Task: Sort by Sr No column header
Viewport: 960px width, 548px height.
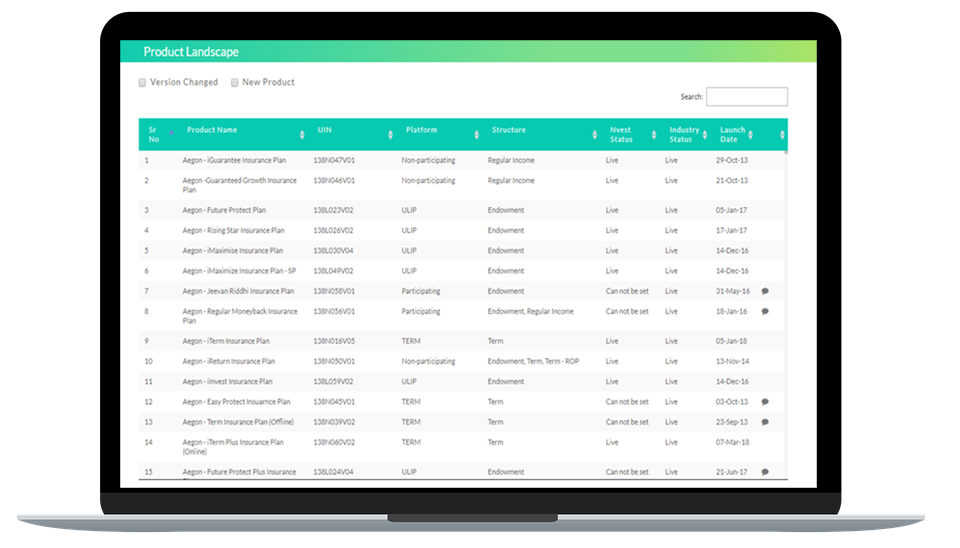Action: [153, 135]
